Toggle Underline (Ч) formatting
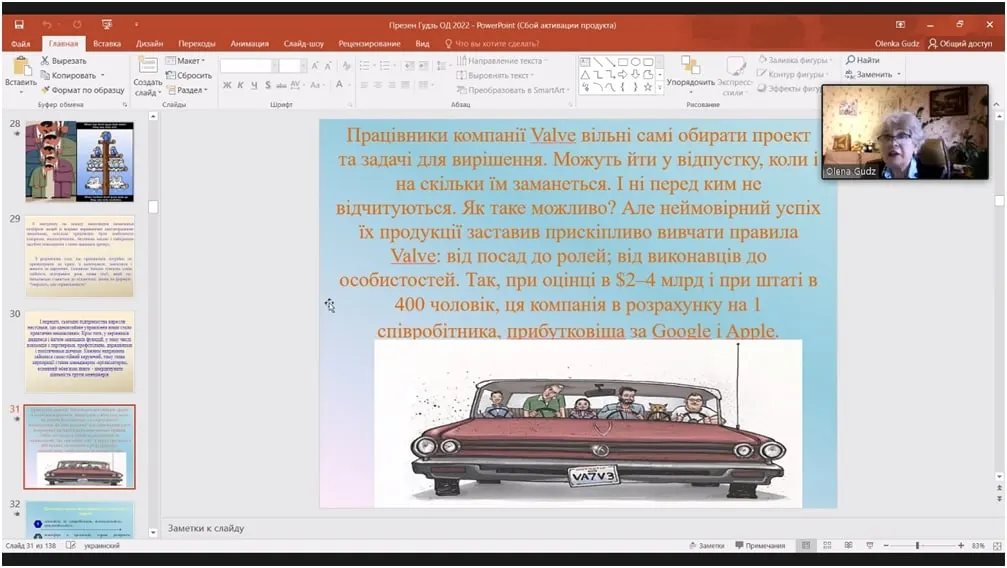1007x568 pixels. (x=254, y=85)
